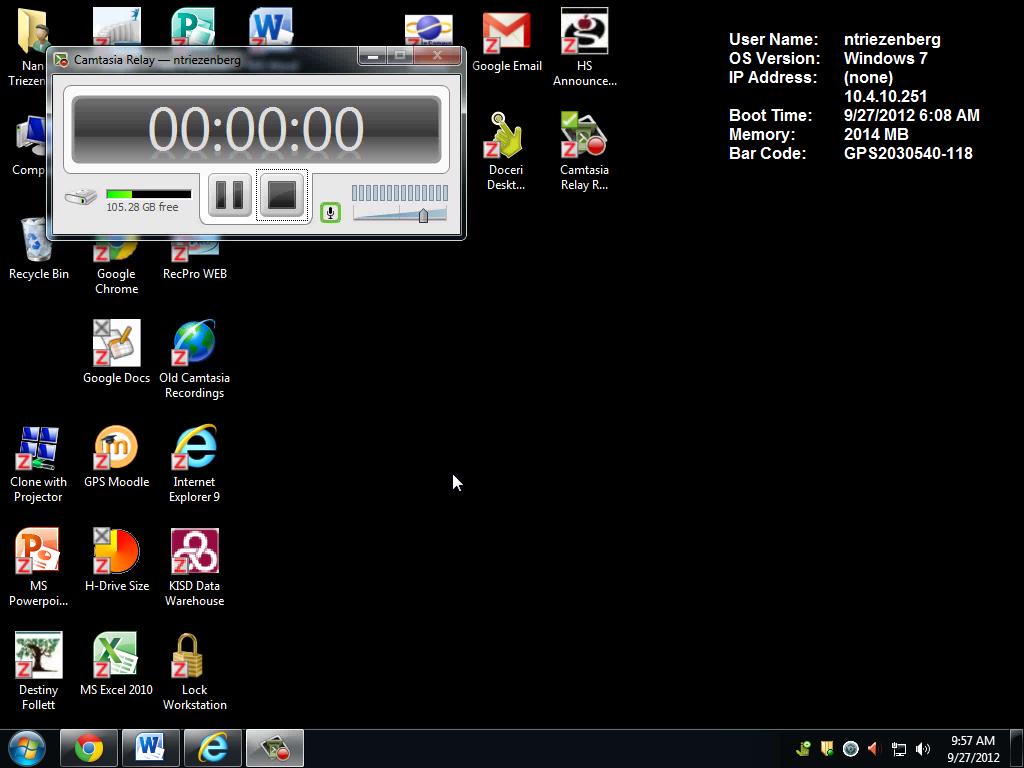1024x768 pixels.
Task: Open the Google Email desktop shortcut
Action: tap(507, 41)
